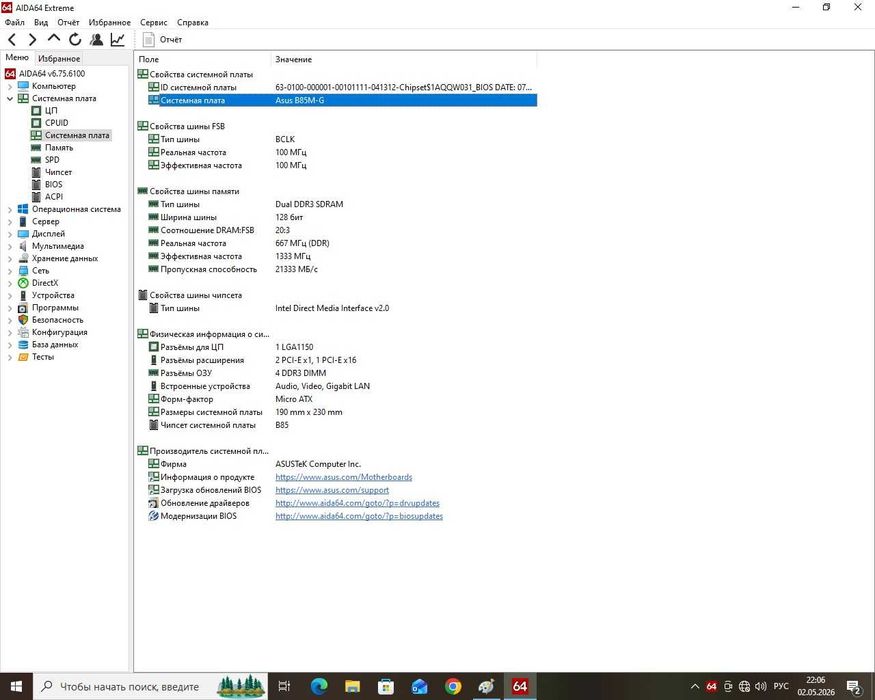Expand the Сеть tree node
This screenshot has width=875, height=700.
tap(9, 271)
